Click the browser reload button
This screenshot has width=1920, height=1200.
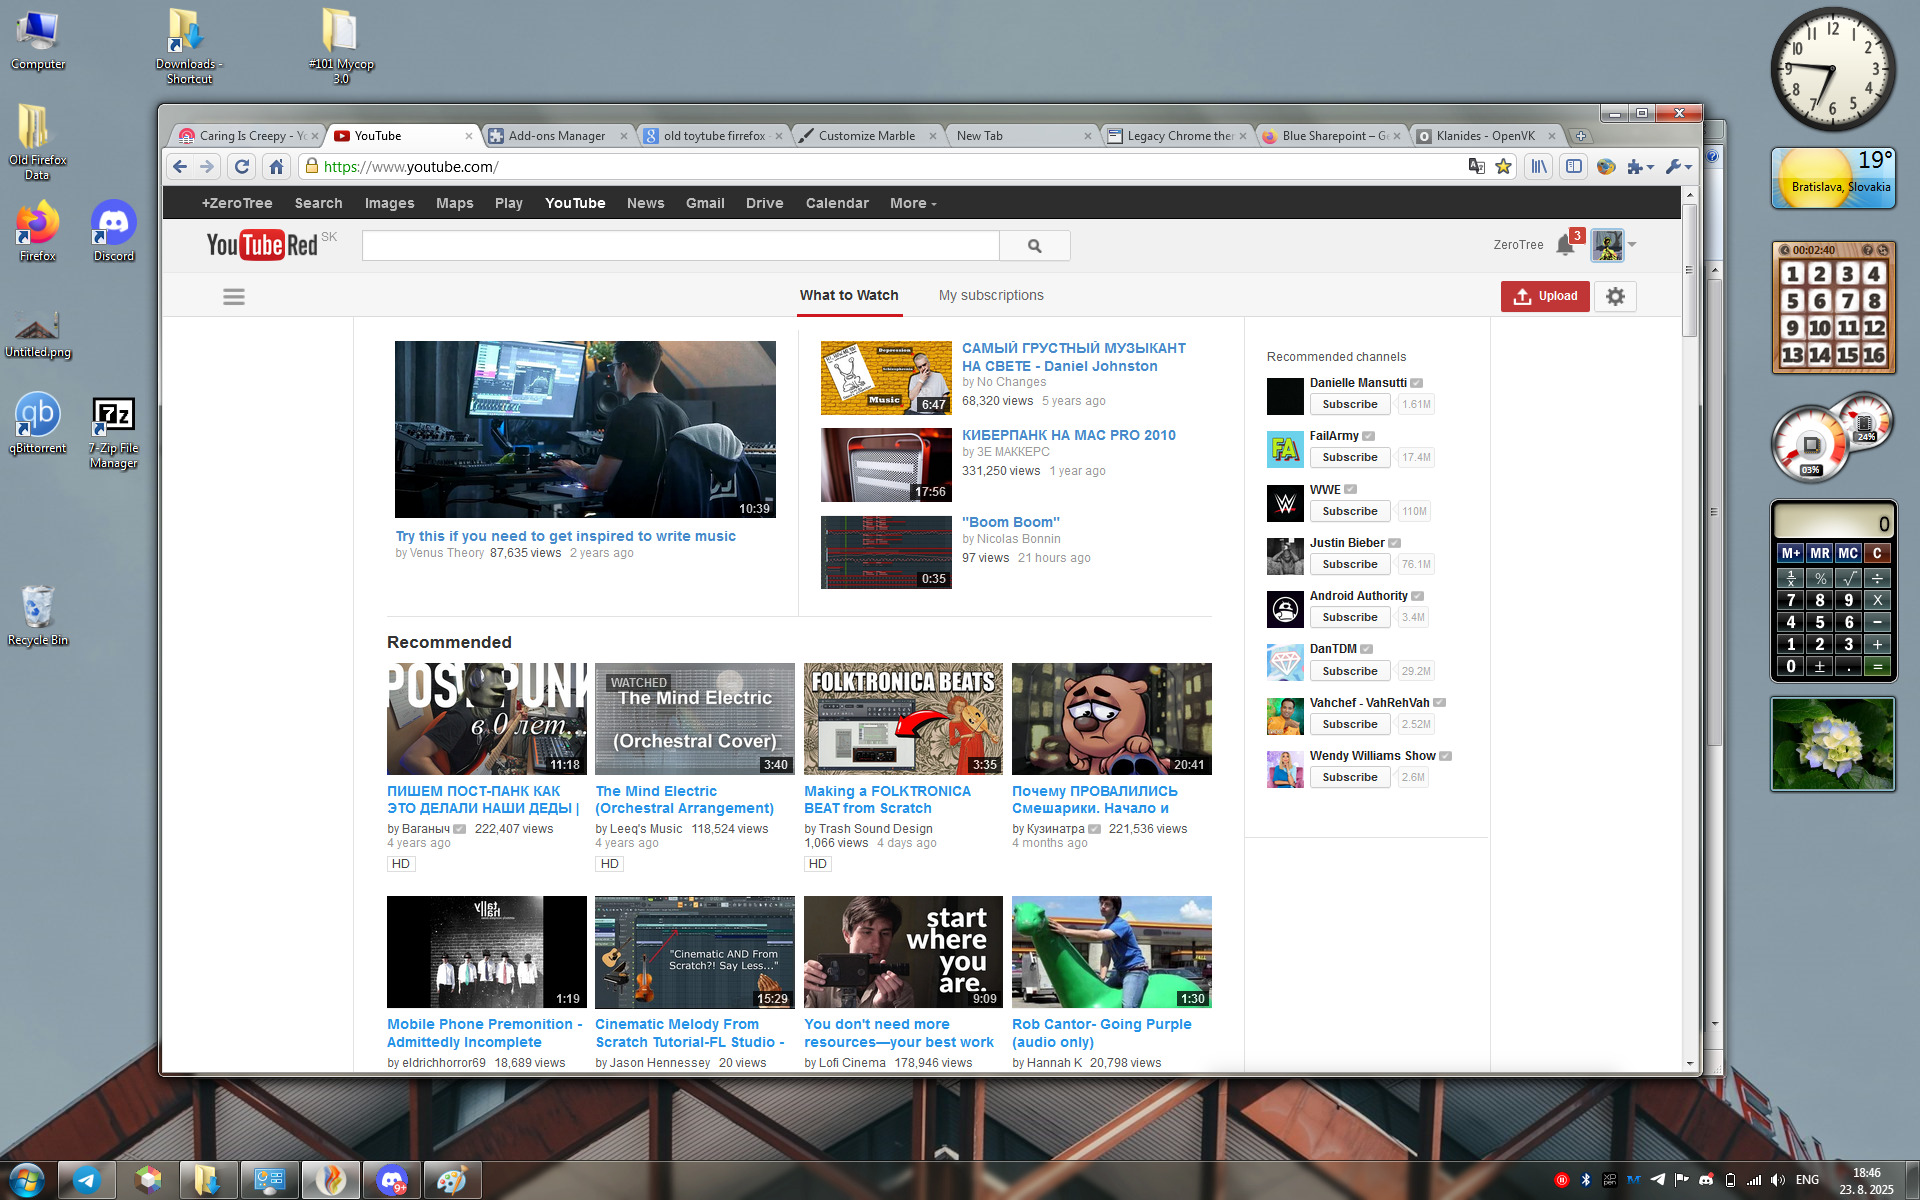point(242,167)
